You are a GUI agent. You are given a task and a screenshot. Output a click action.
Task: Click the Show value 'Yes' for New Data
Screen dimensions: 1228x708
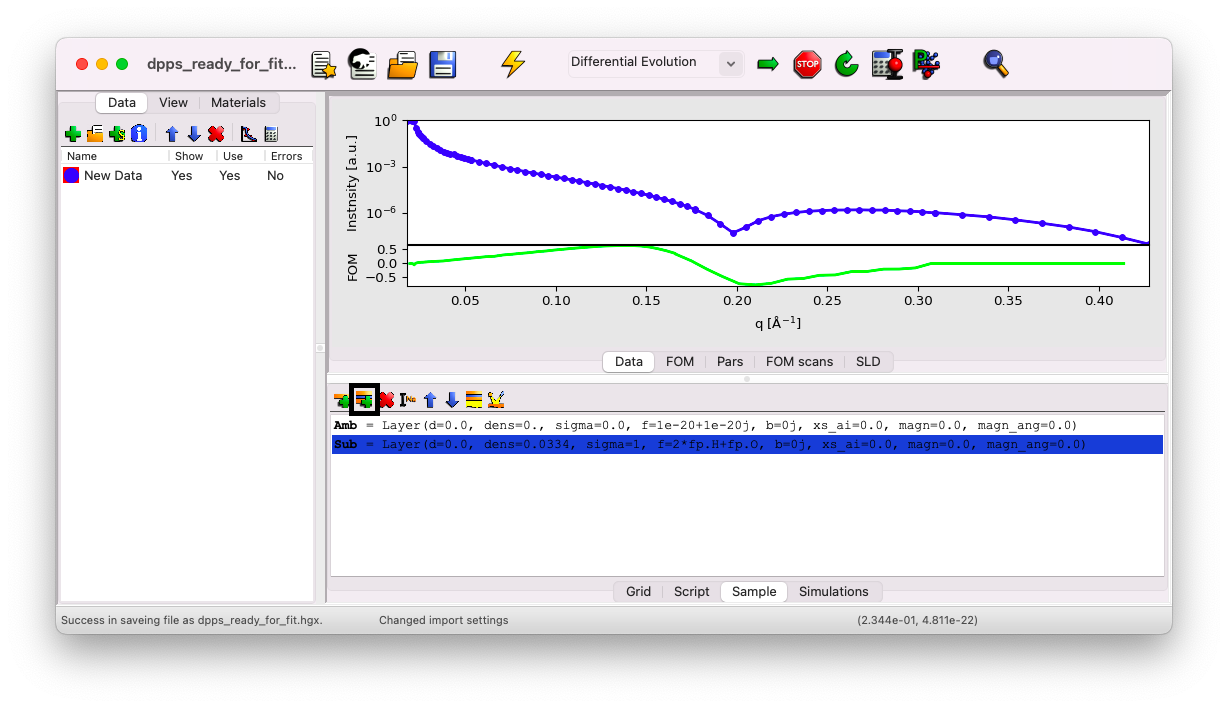pyautogui.click(x=182, y=175)
